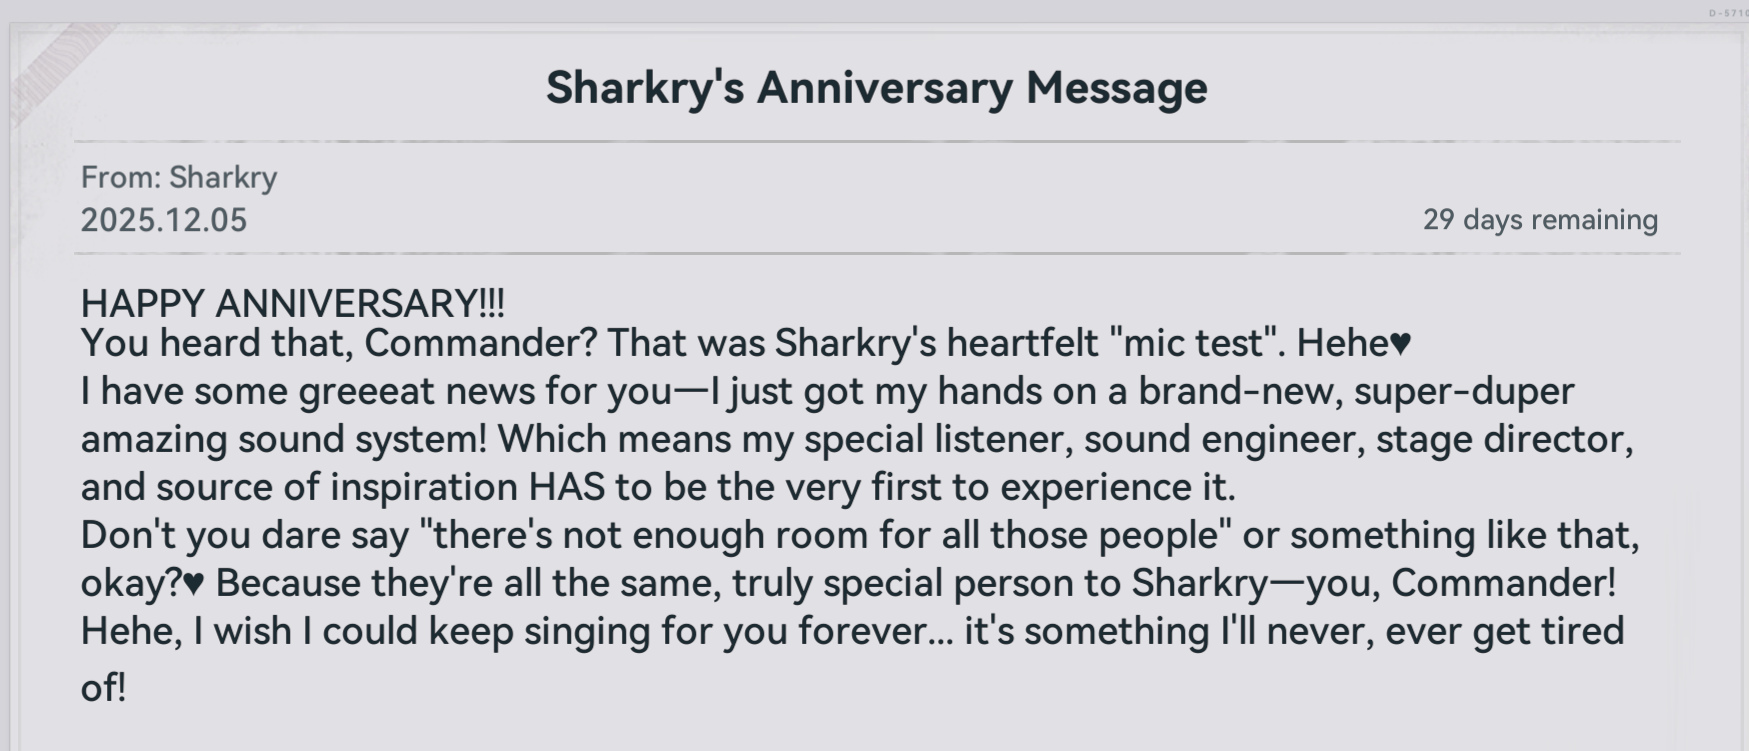Click the black heart after "Hehe"
The height and width of the screenshot is (751, 1749).
click(x=1400, y=344)
